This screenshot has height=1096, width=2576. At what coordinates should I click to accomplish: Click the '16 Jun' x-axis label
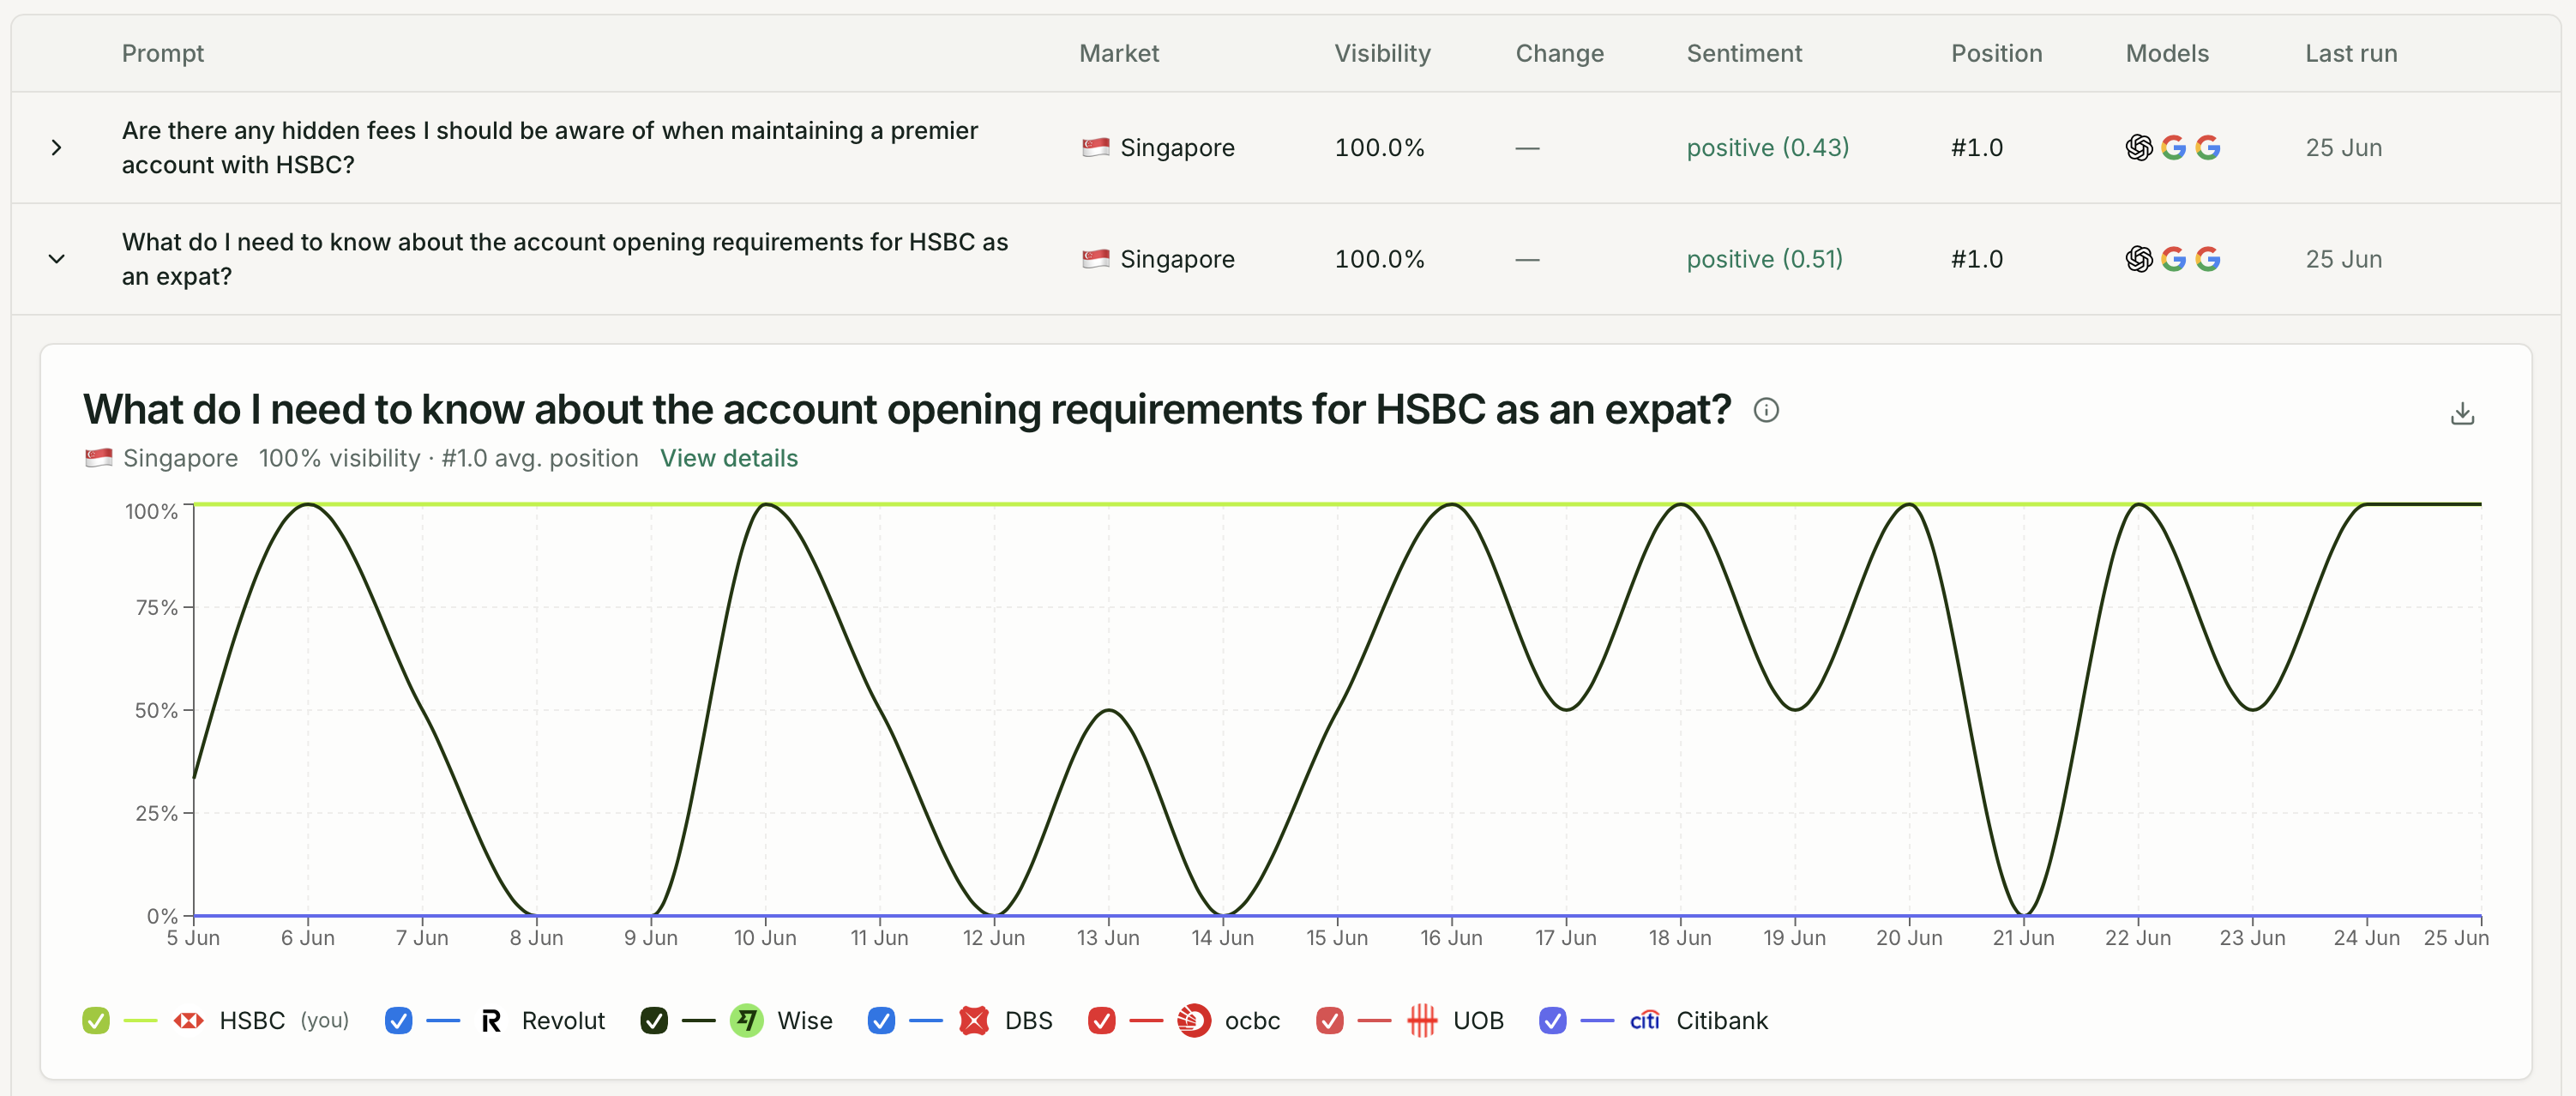coord(1451,938)
